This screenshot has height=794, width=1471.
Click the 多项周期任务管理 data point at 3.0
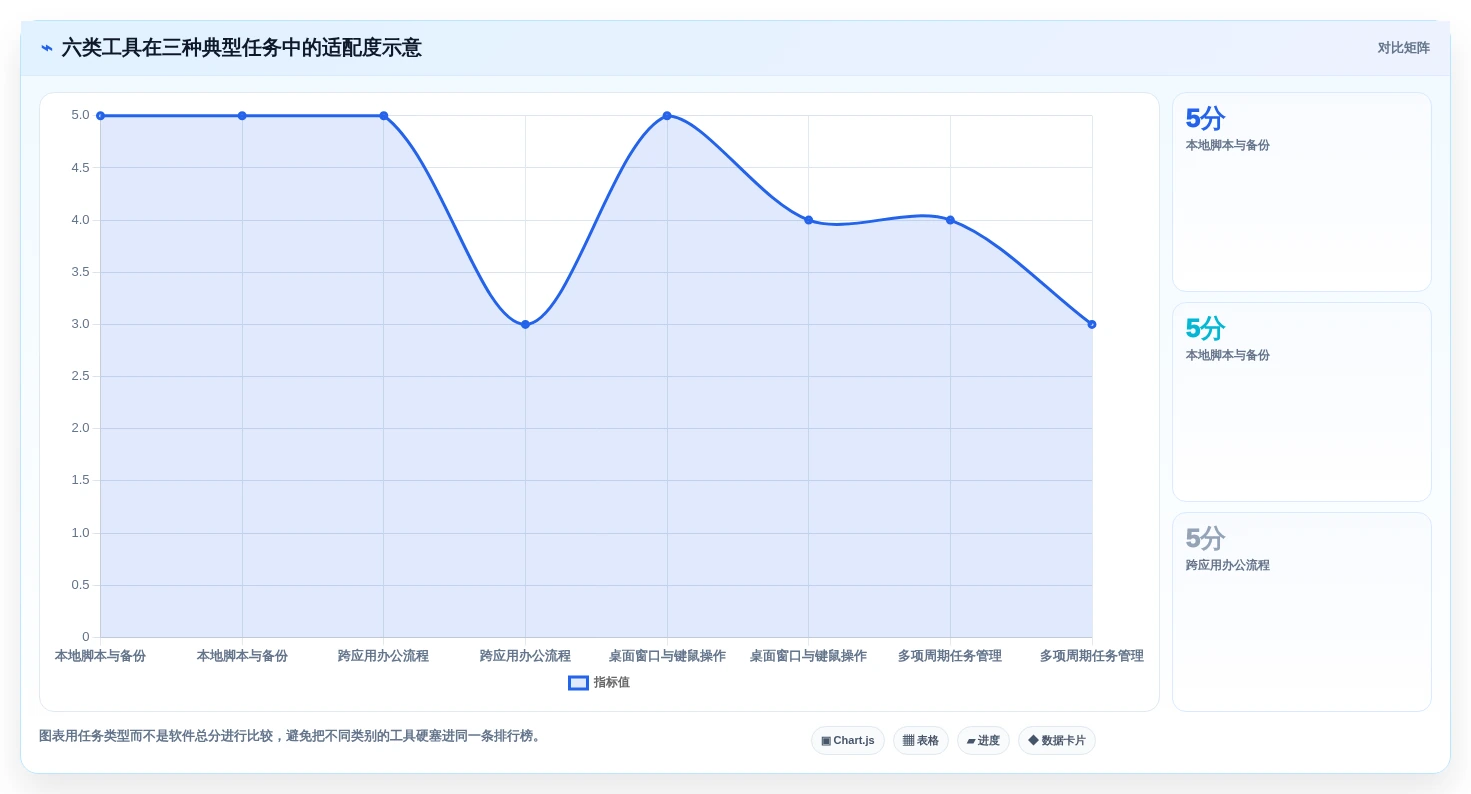[x=1092, y=324]
